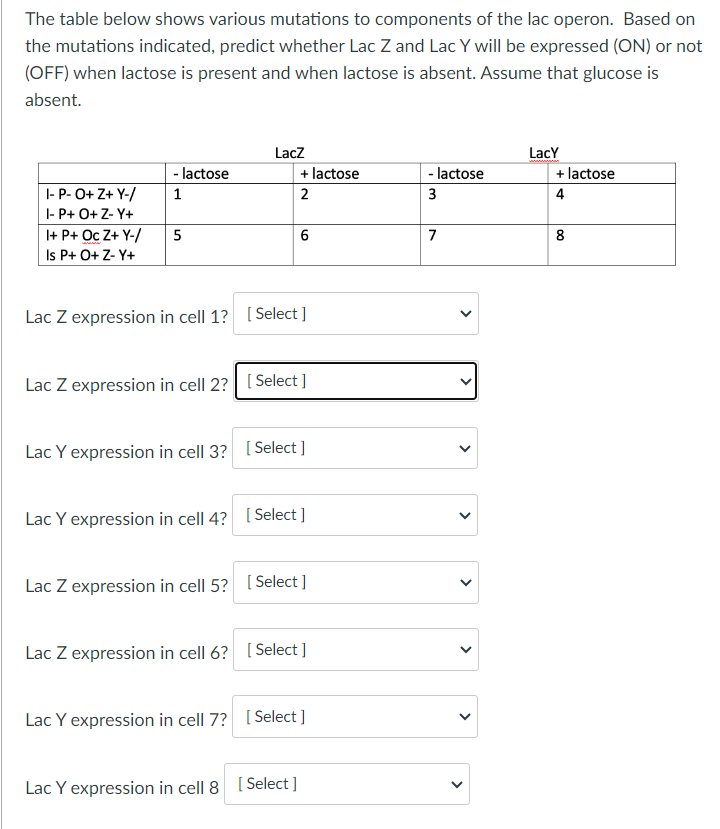
Task: Click the underlined LacY column header
Action: (541, 153)
